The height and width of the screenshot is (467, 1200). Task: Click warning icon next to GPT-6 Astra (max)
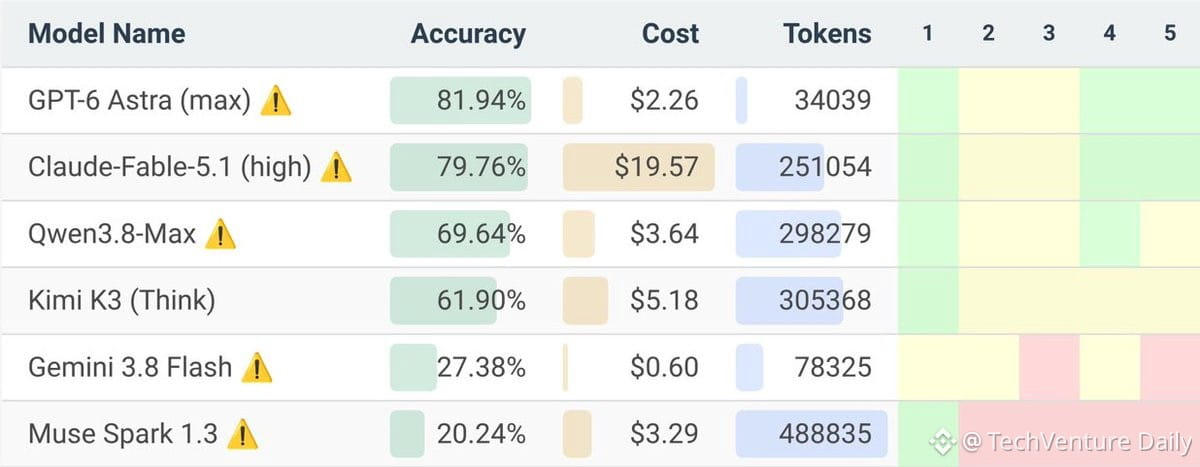[x=276, y=100]
